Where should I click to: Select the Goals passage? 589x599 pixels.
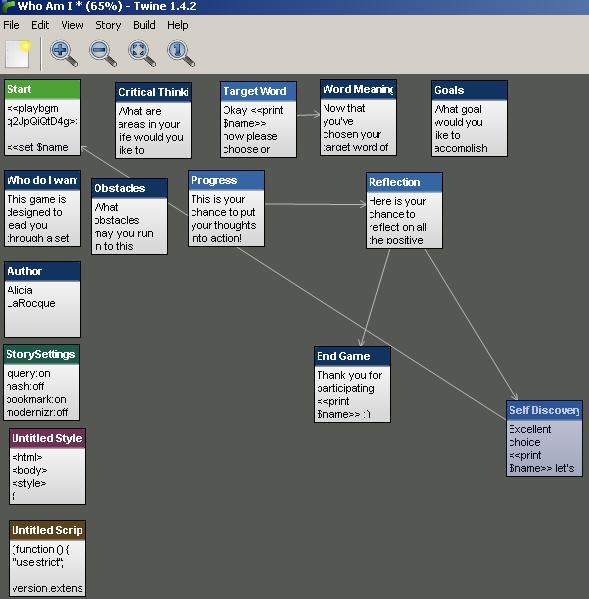pyautogui.click(x=469, y=118)
